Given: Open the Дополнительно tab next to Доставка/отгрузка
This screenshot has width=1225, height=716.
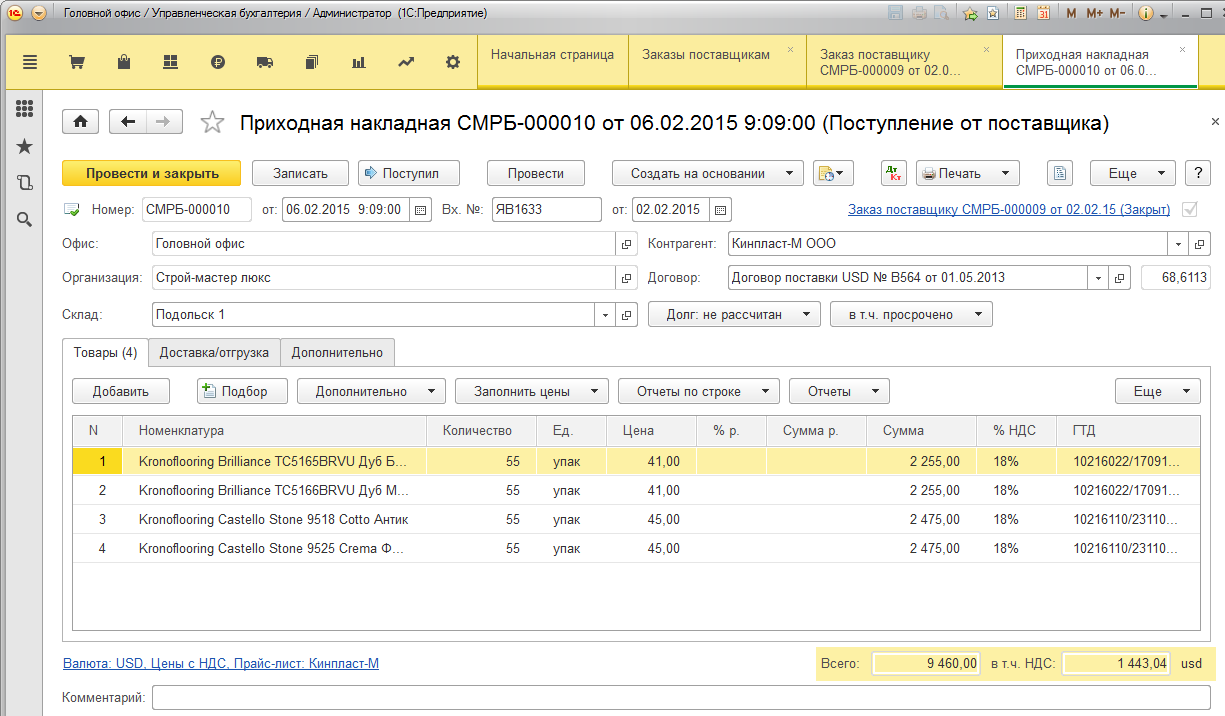Looking at the screenshot, I should pos(337,352).
